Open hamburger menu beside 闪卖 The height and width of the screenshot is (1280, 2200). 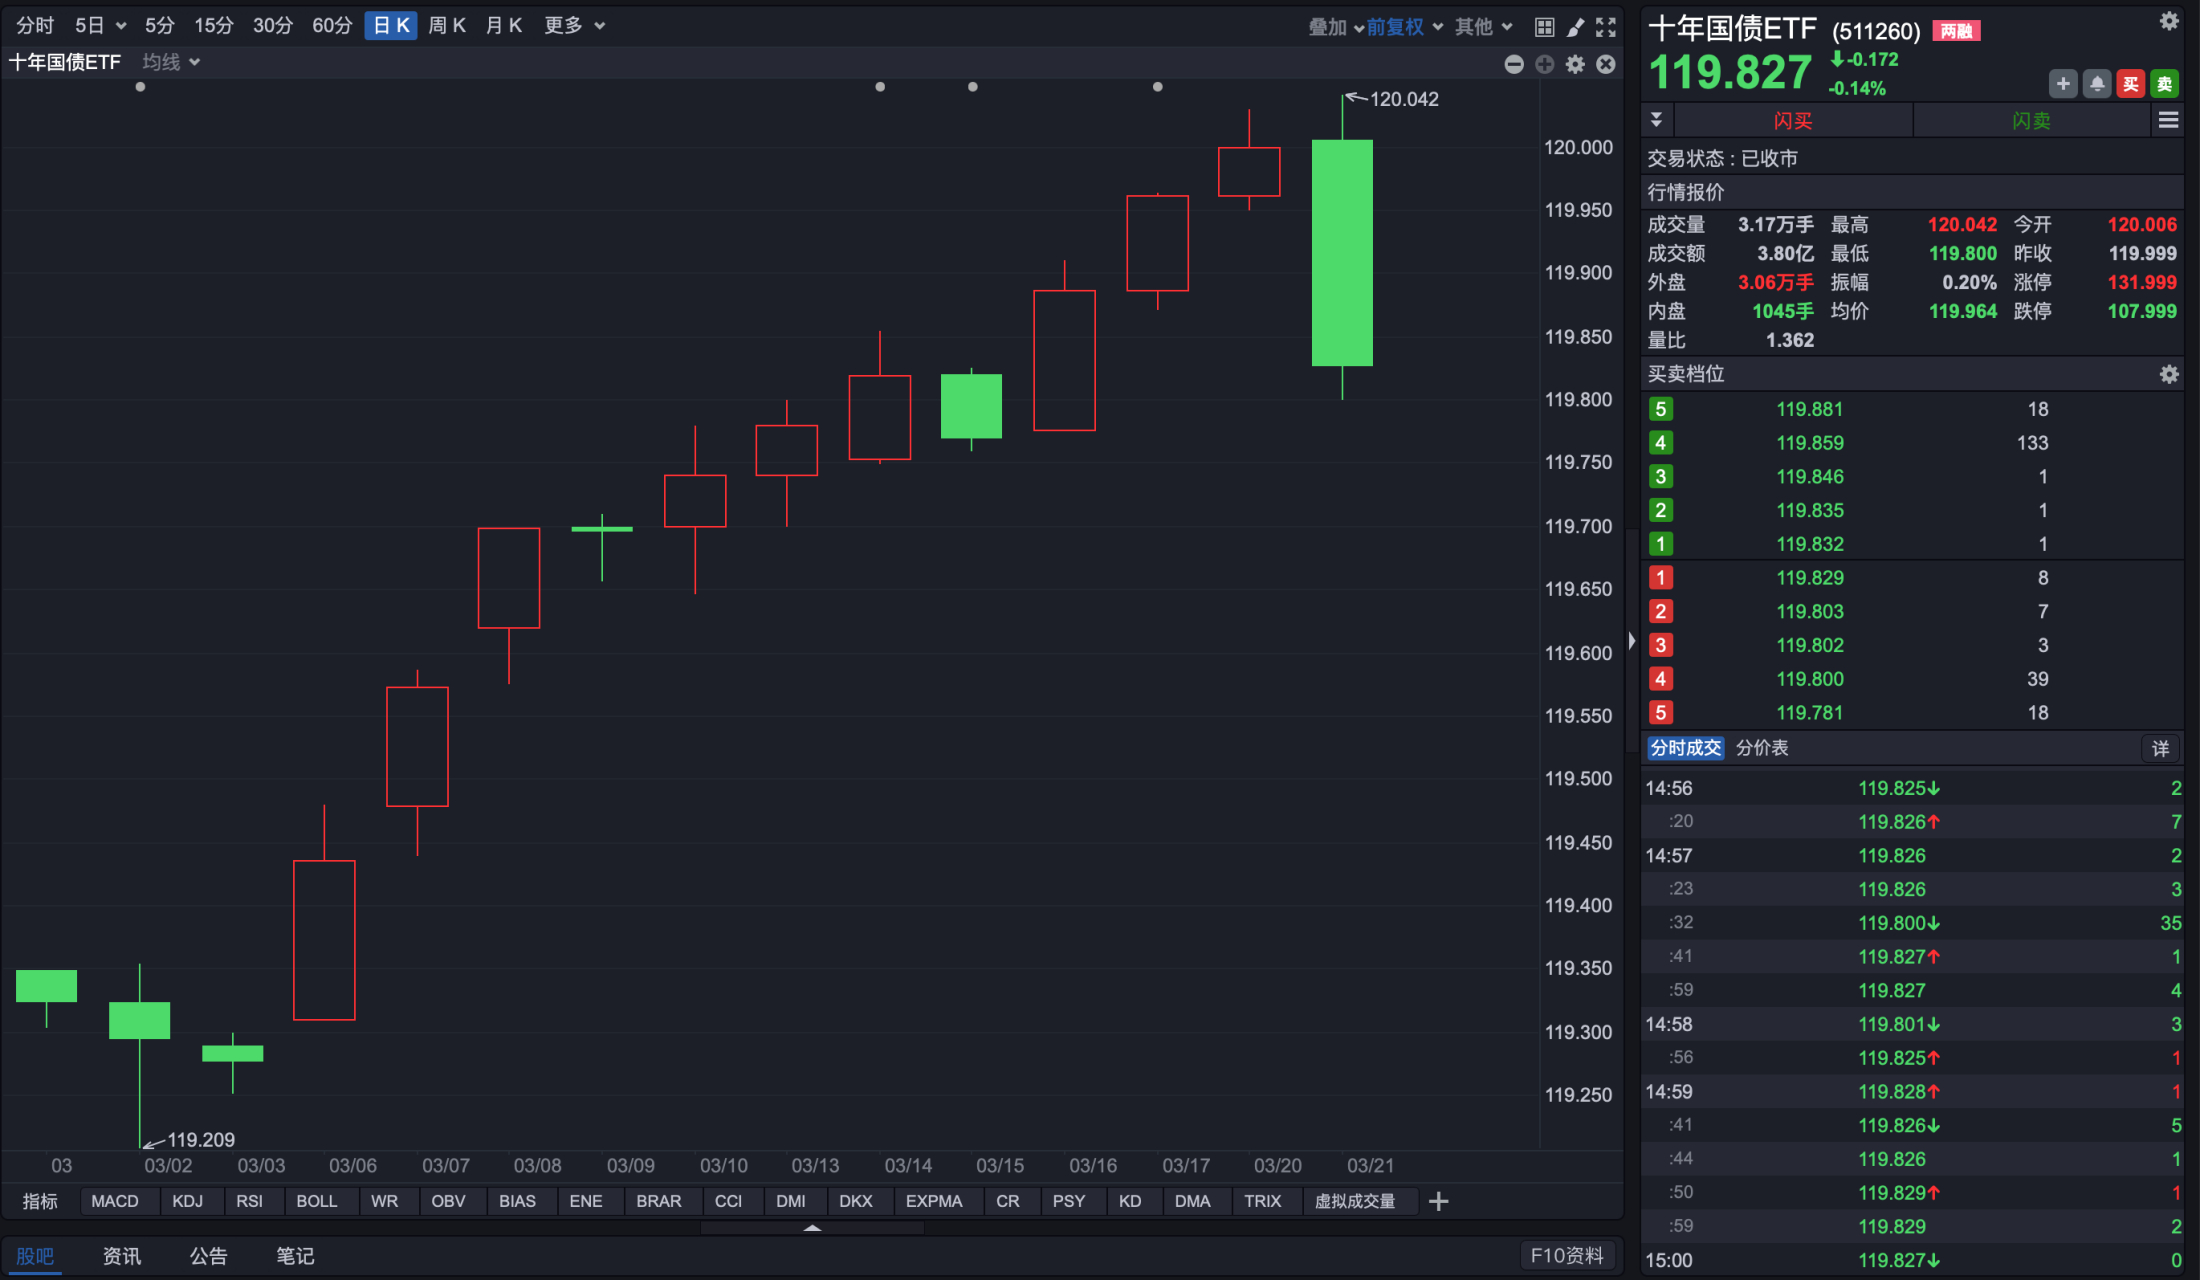coord(2168,120)
